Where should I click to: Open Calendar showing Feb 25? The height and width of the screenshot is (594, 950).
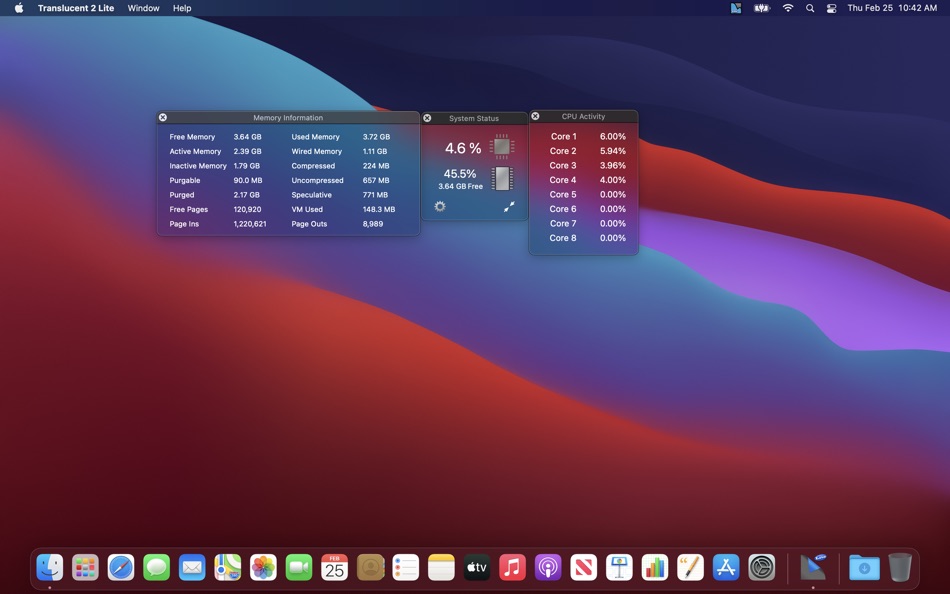coord(334,568)
